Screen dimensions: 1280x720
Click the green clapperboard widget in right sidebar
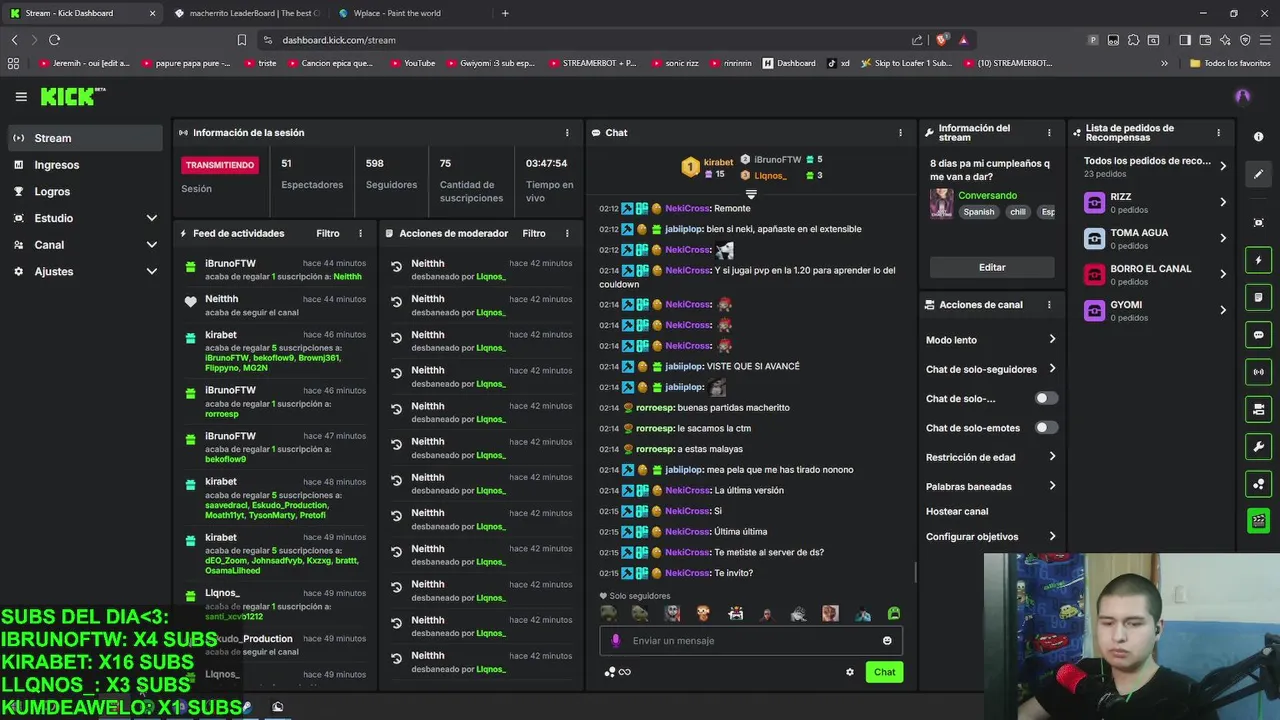[x=1259, y=521]
